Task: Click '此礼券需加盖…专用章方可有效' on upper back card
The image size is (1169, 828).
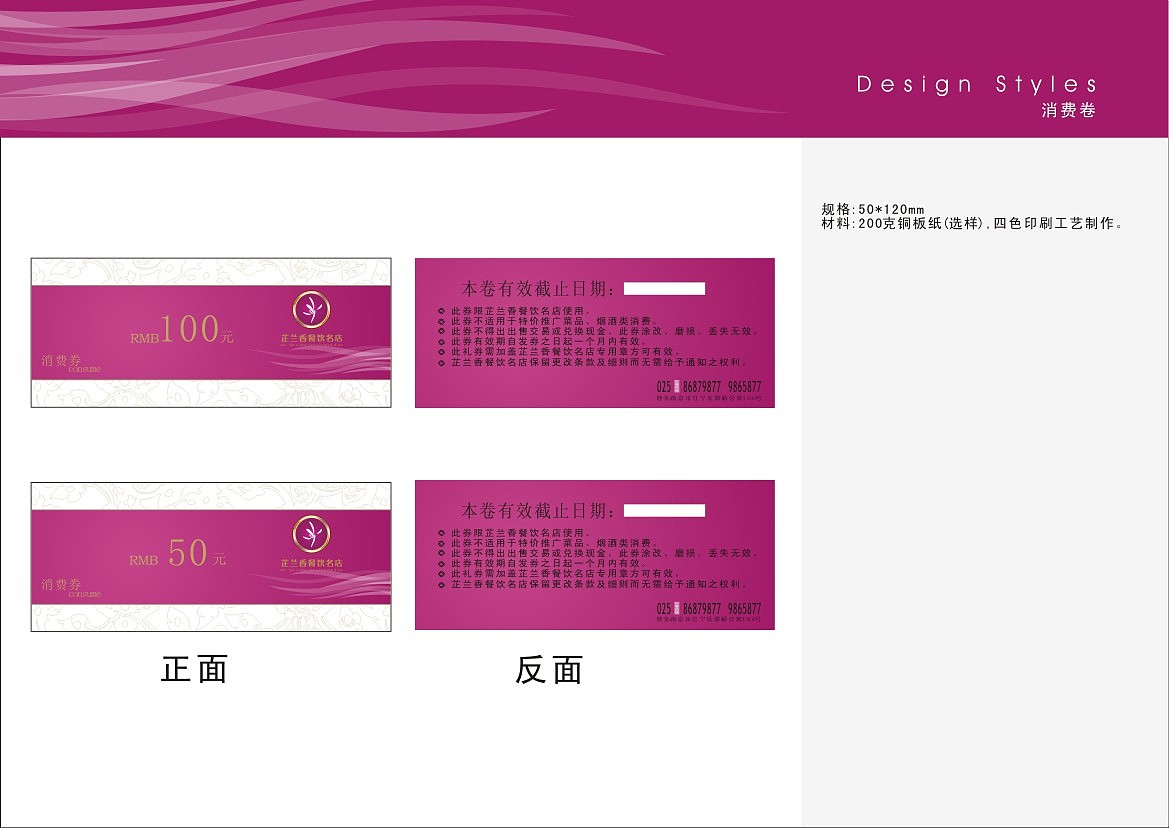Action: [x=564, y=352]
